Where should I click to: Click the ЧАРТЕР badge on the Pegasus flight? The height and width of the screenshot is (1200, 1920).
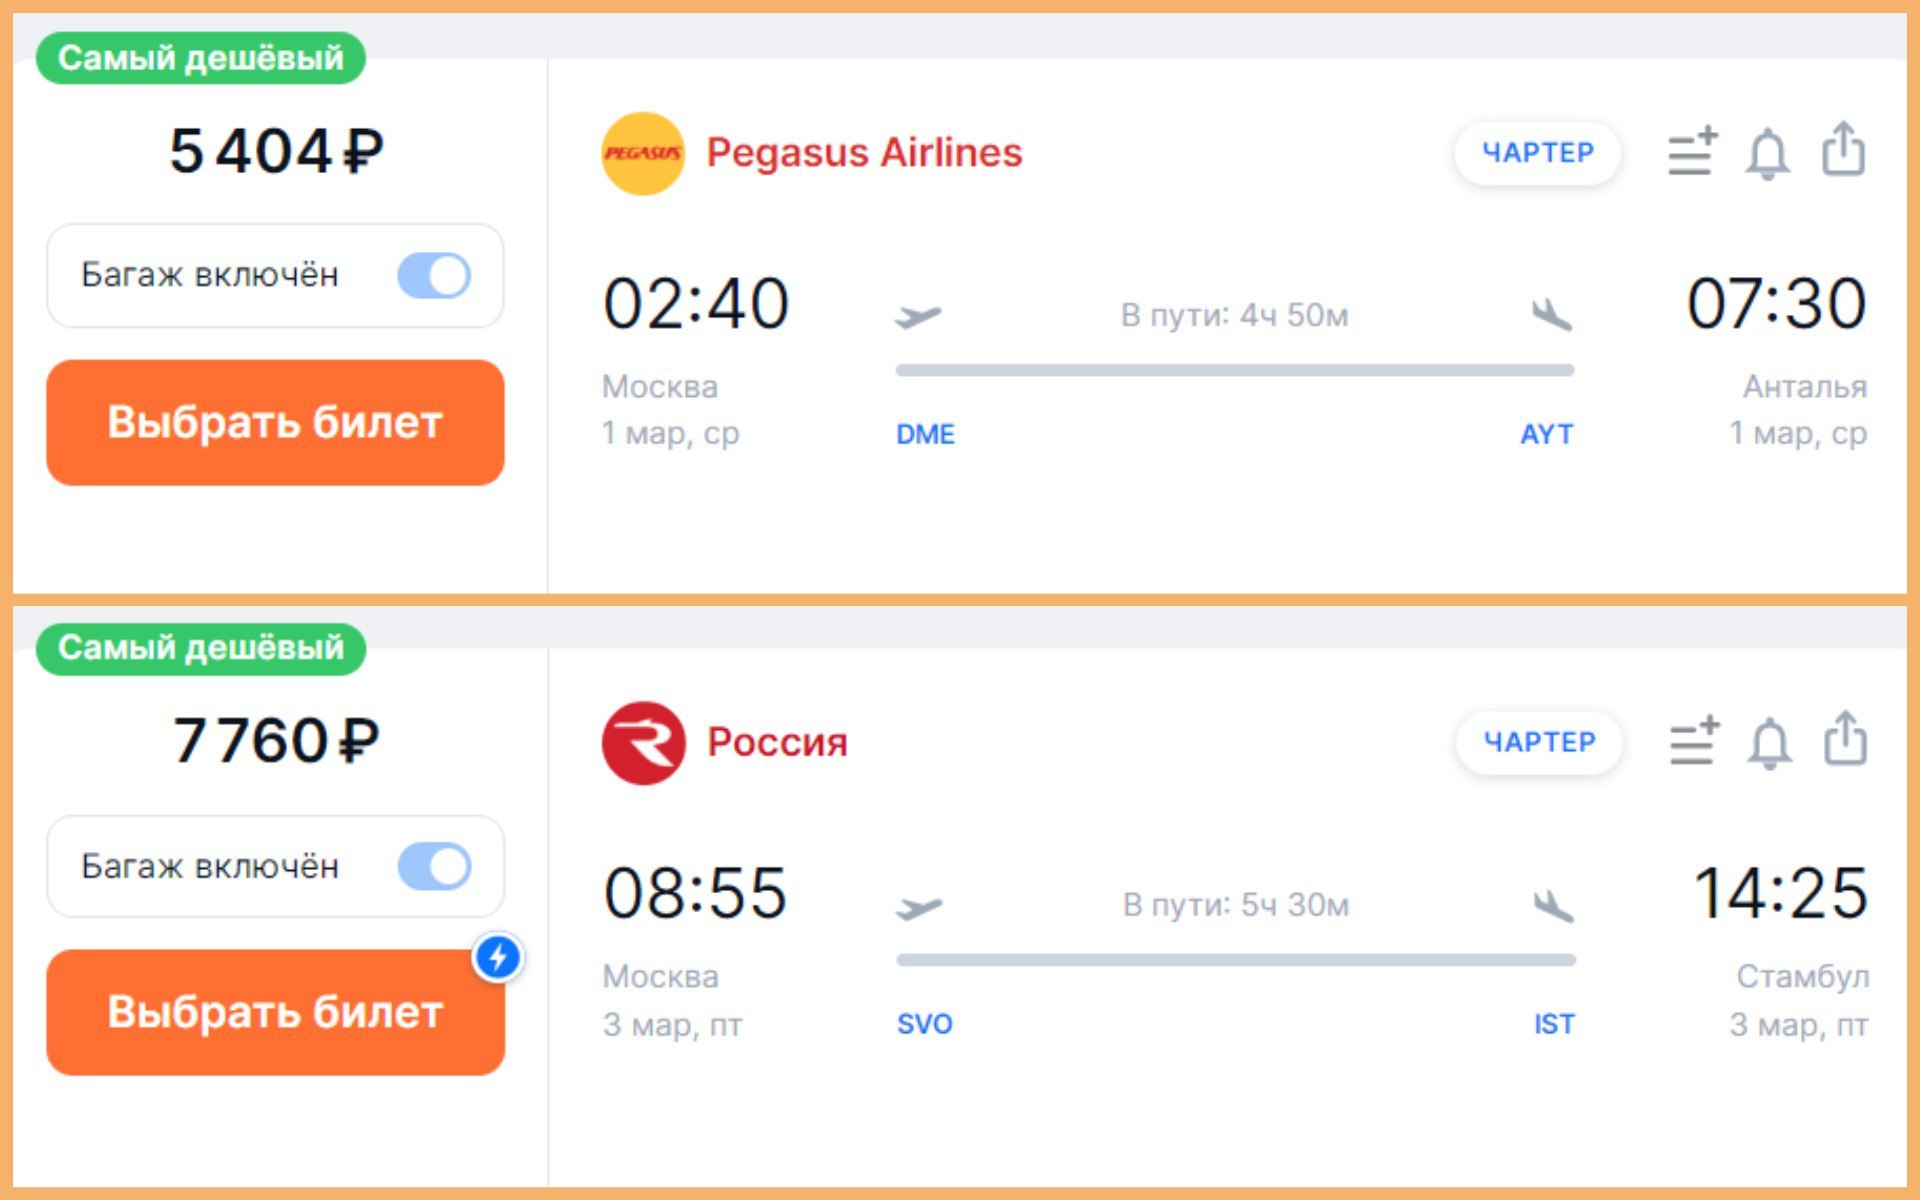1537,153
